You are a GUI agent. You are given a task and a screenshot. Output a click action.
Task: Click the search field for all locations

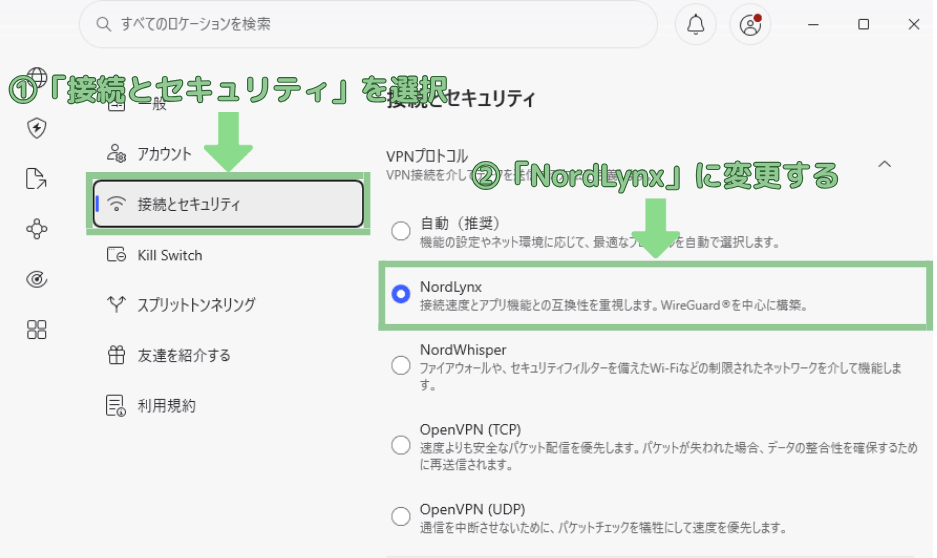click(x=368, y=24)
